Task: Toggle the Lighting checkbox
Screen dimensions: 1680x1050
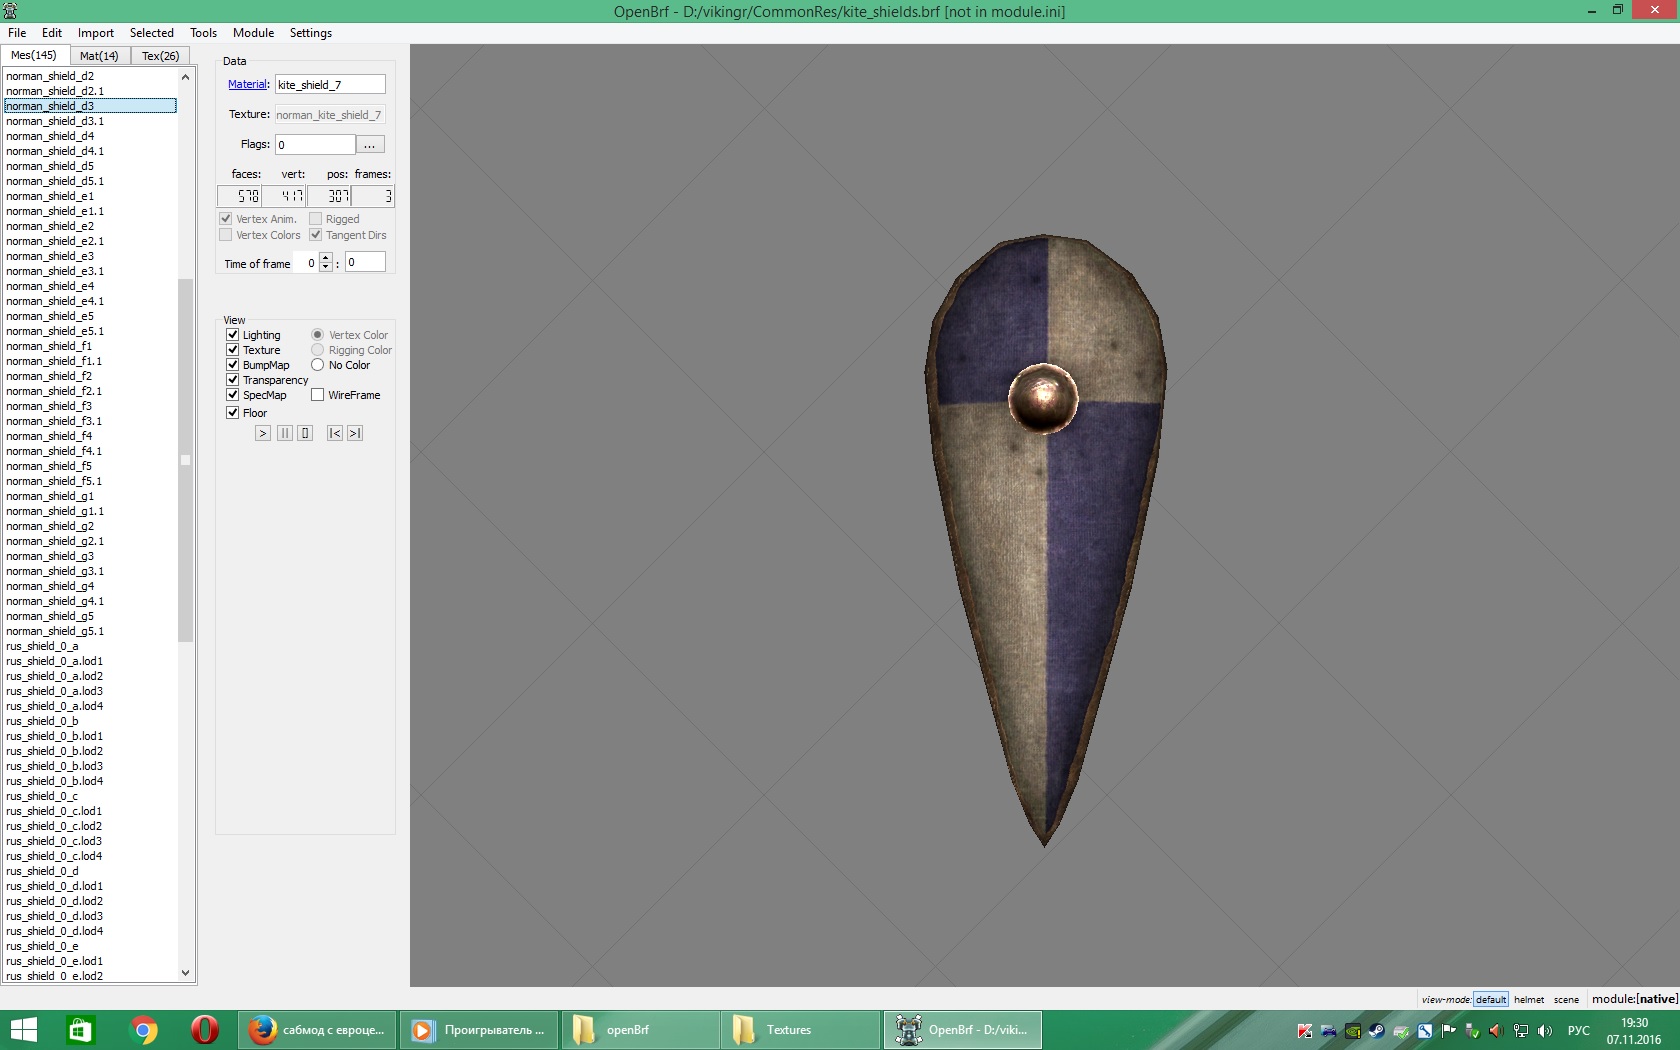Action: point(233,335)
